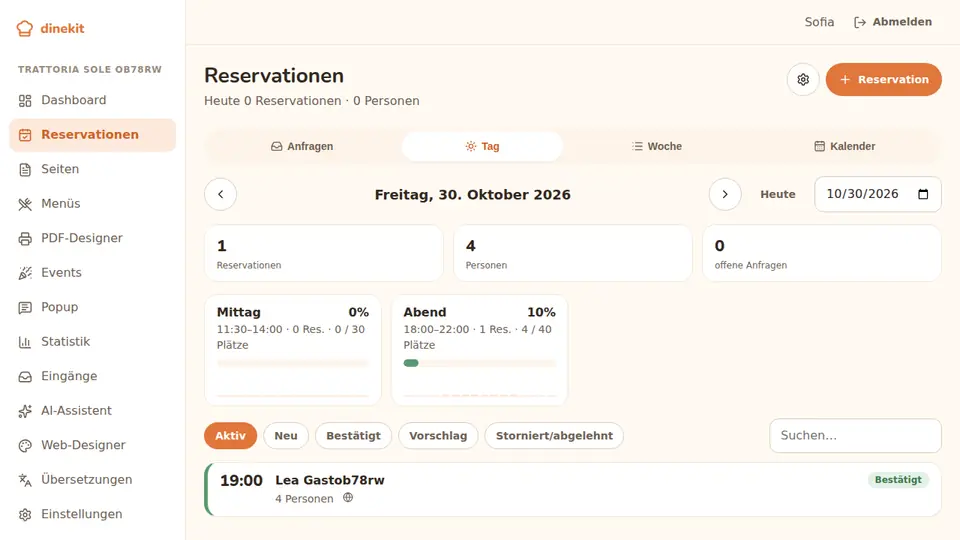
Task: Select the Neu filter chip
Action: point(286,436)
